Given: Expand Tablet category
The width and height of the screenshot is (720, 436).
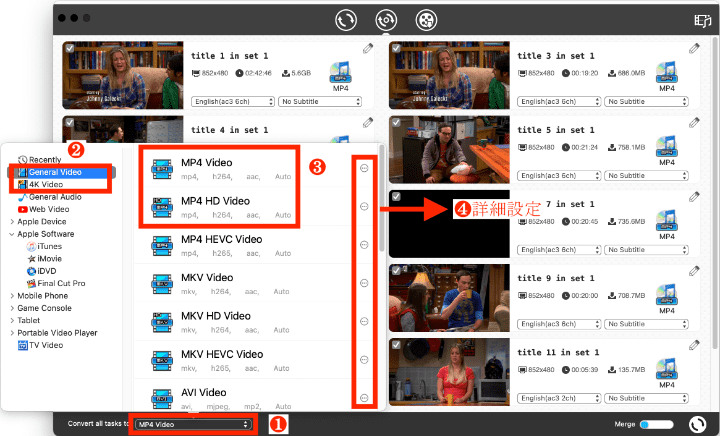Looking at the screenshot, I should (x=12, y=321).
